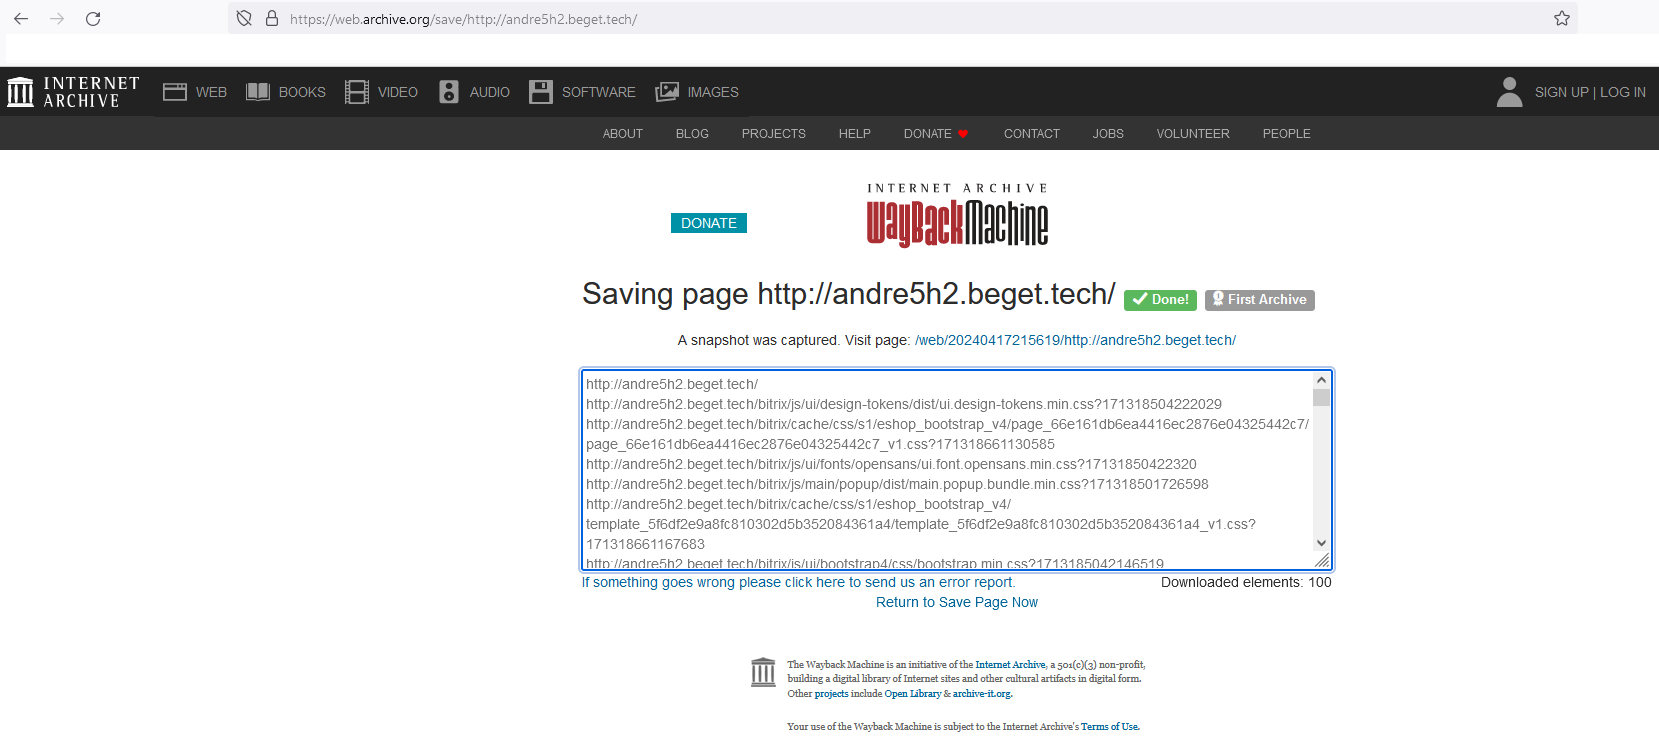Open the Web section icon

tap(175, 92)
